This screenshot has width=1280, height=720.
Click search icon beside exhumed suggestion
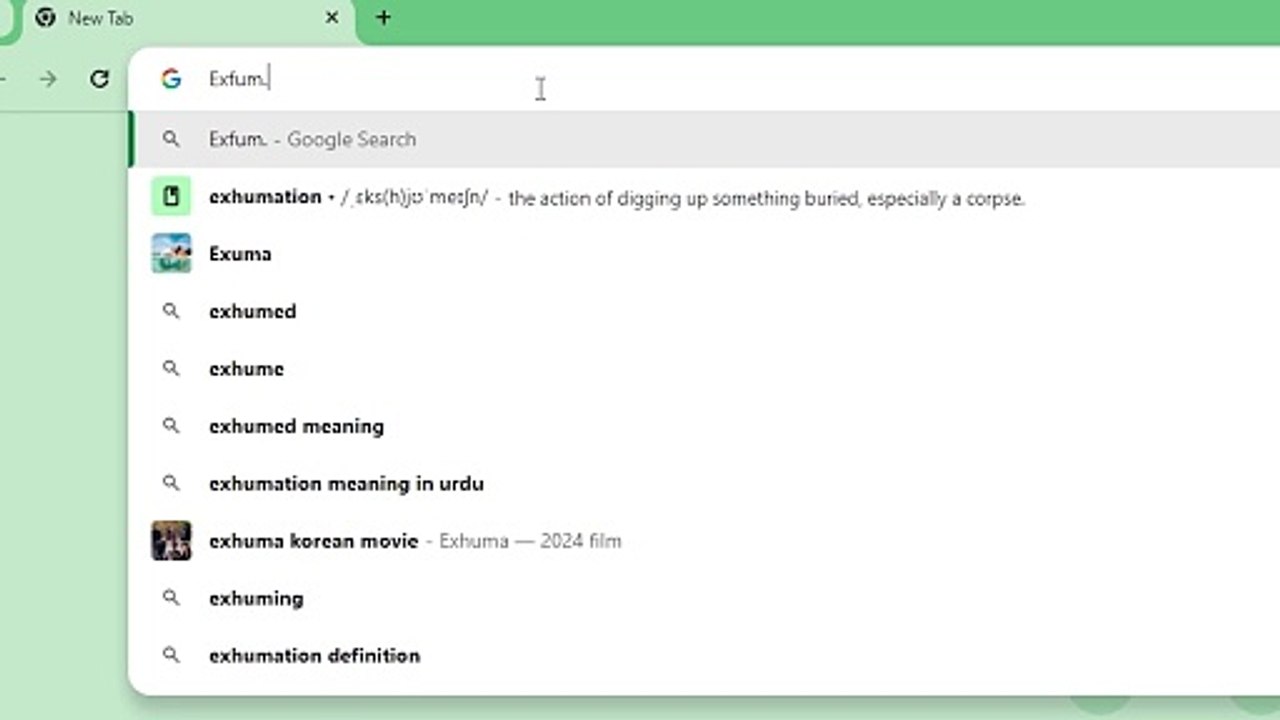pos(171,311)
